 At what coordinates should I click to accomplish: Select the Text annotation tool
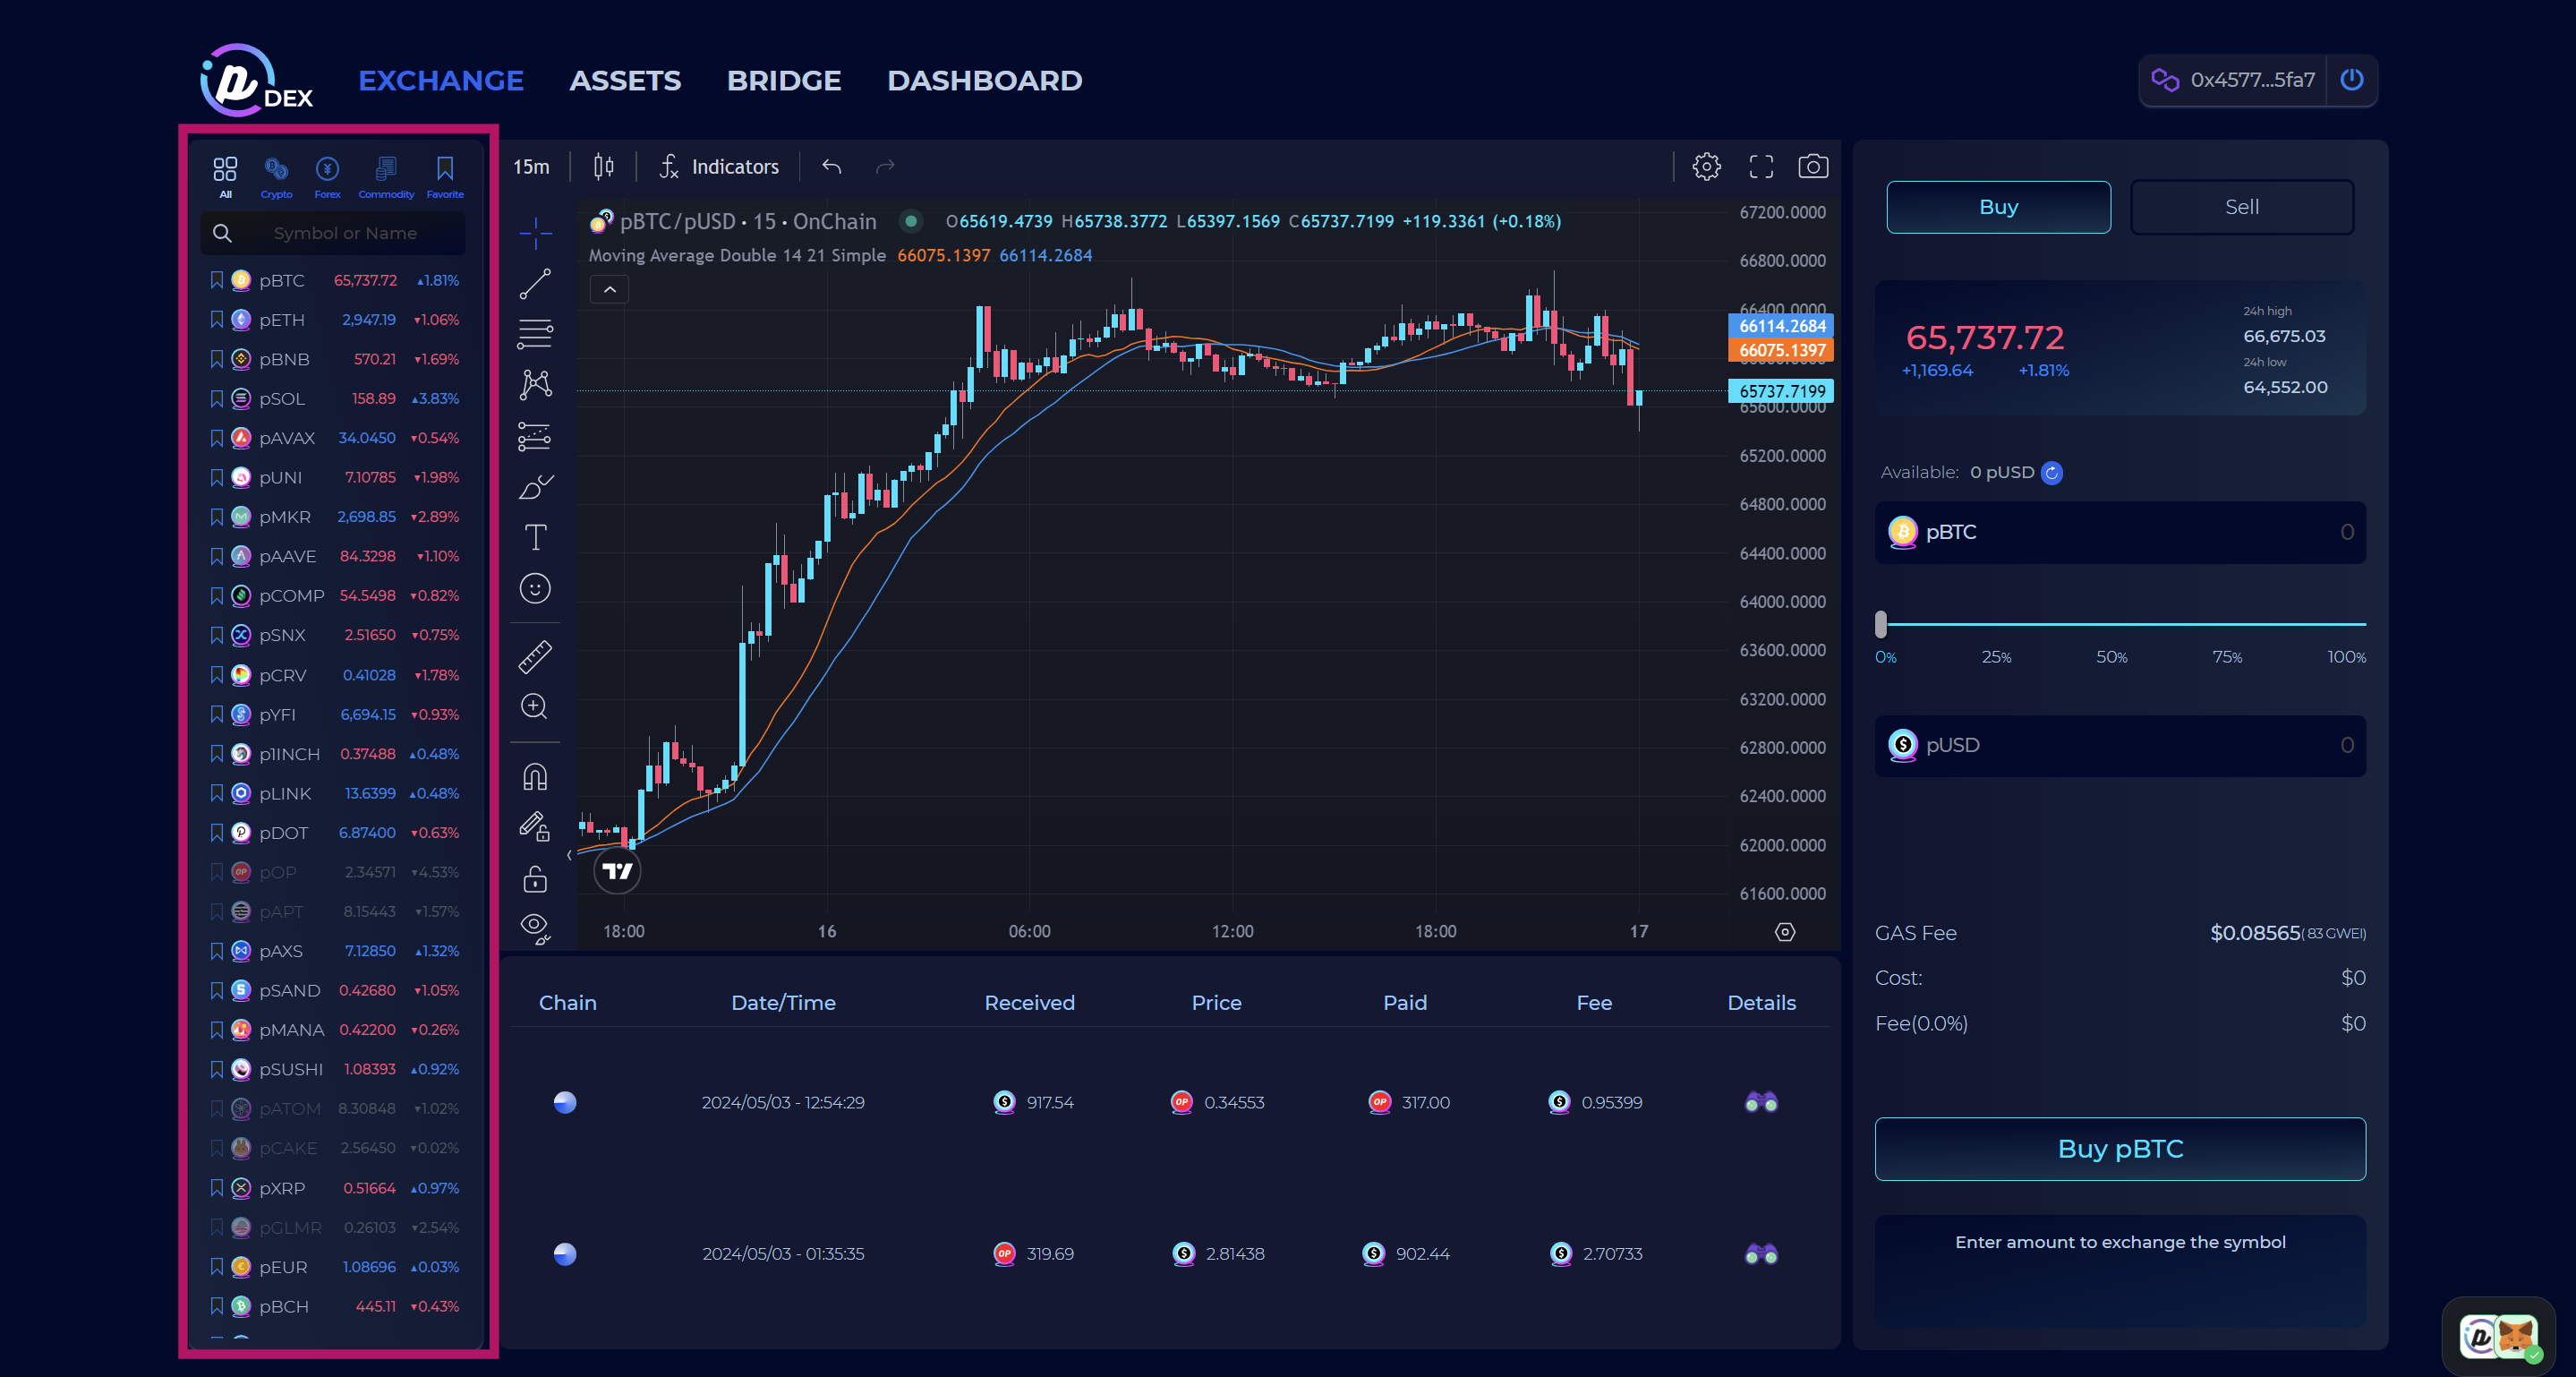click(535, 537)
